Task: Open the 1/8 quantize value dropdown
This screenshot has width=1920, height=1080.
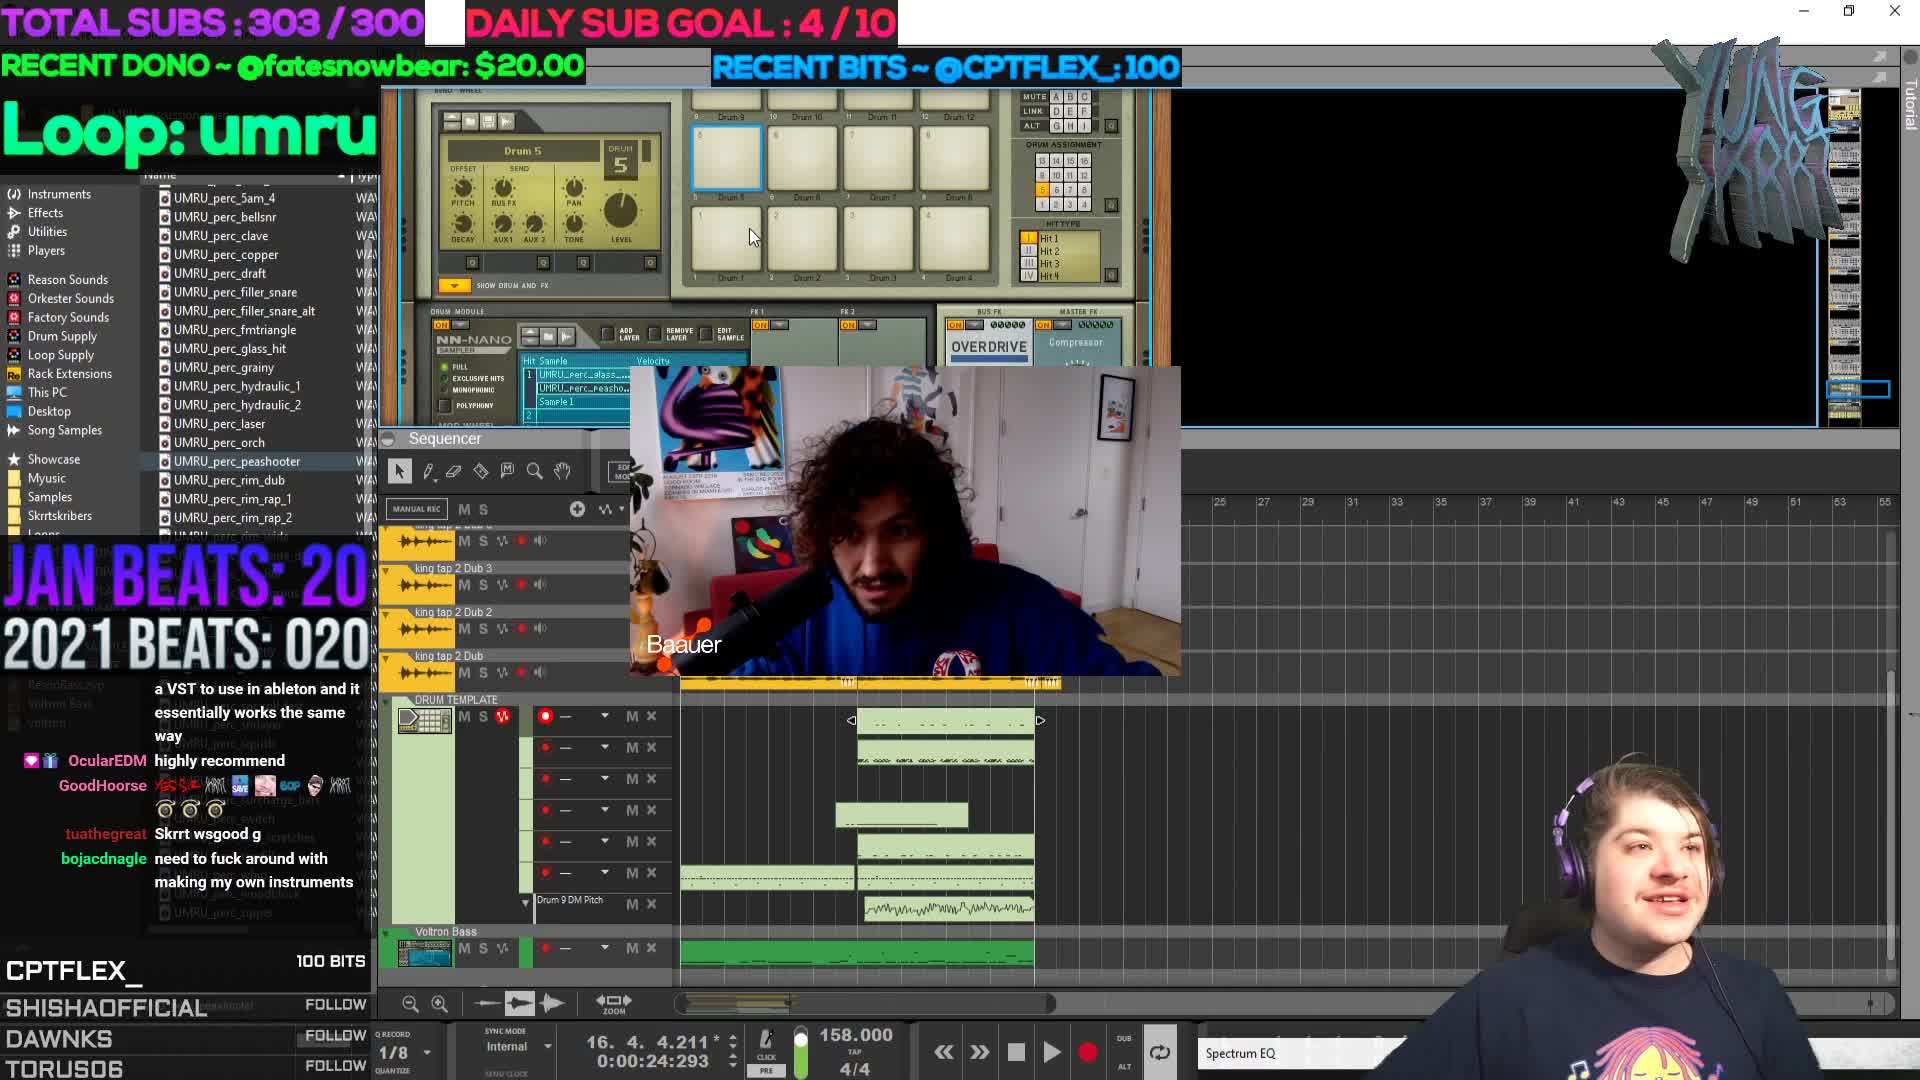Action: coord(427,1053)
